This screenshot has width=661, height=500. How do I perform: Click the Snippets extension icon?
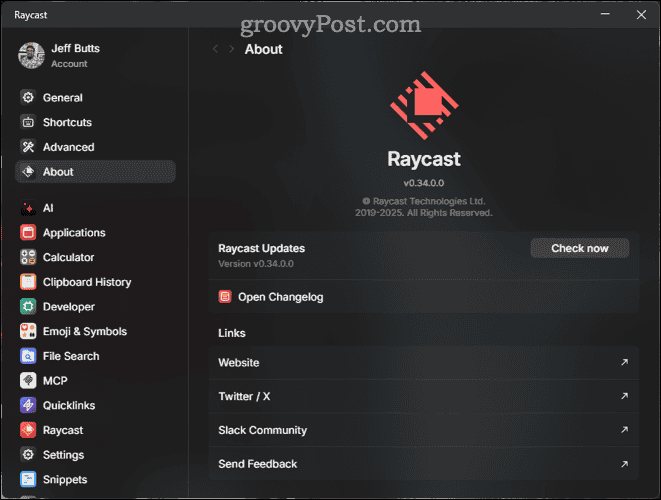28,479
